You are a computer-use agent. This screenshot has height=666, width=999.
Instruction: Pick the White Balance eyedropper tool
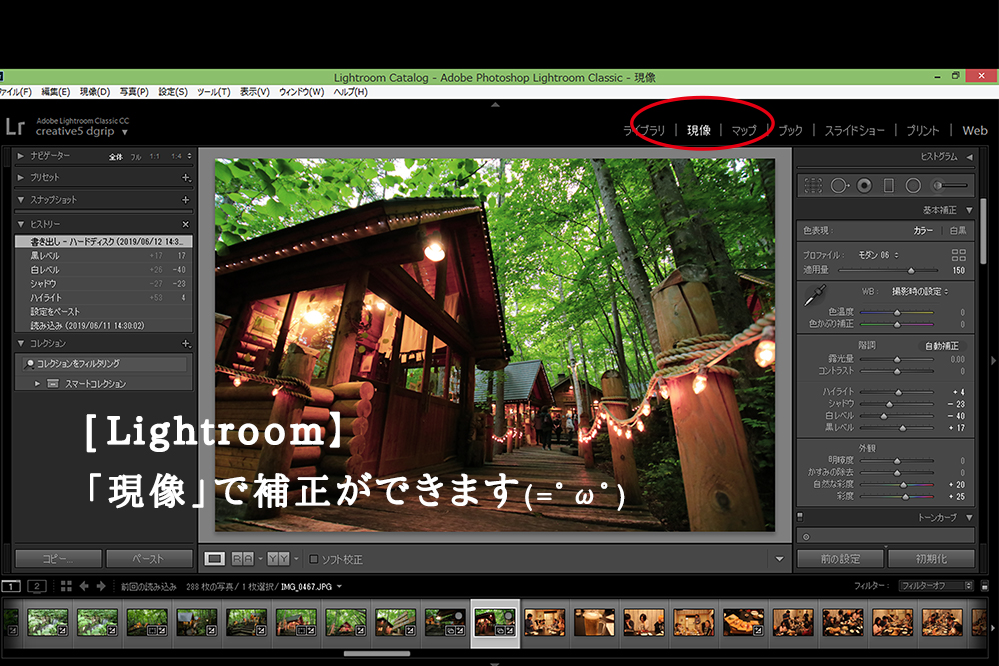815,296
